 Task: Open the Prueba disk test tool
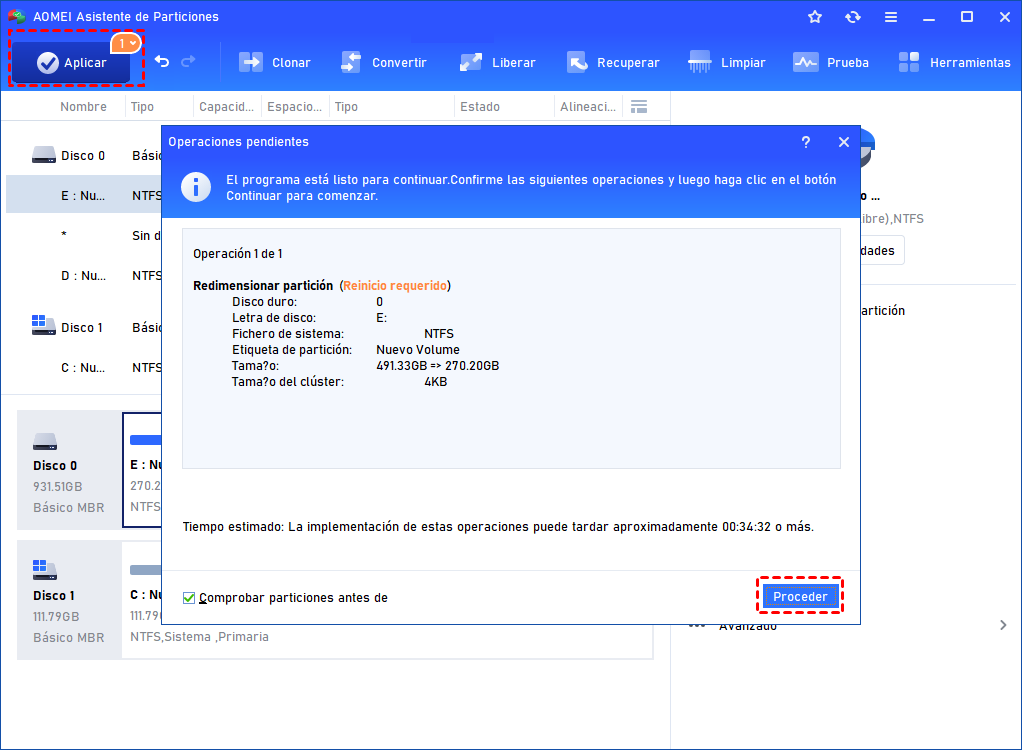point(831,62)
